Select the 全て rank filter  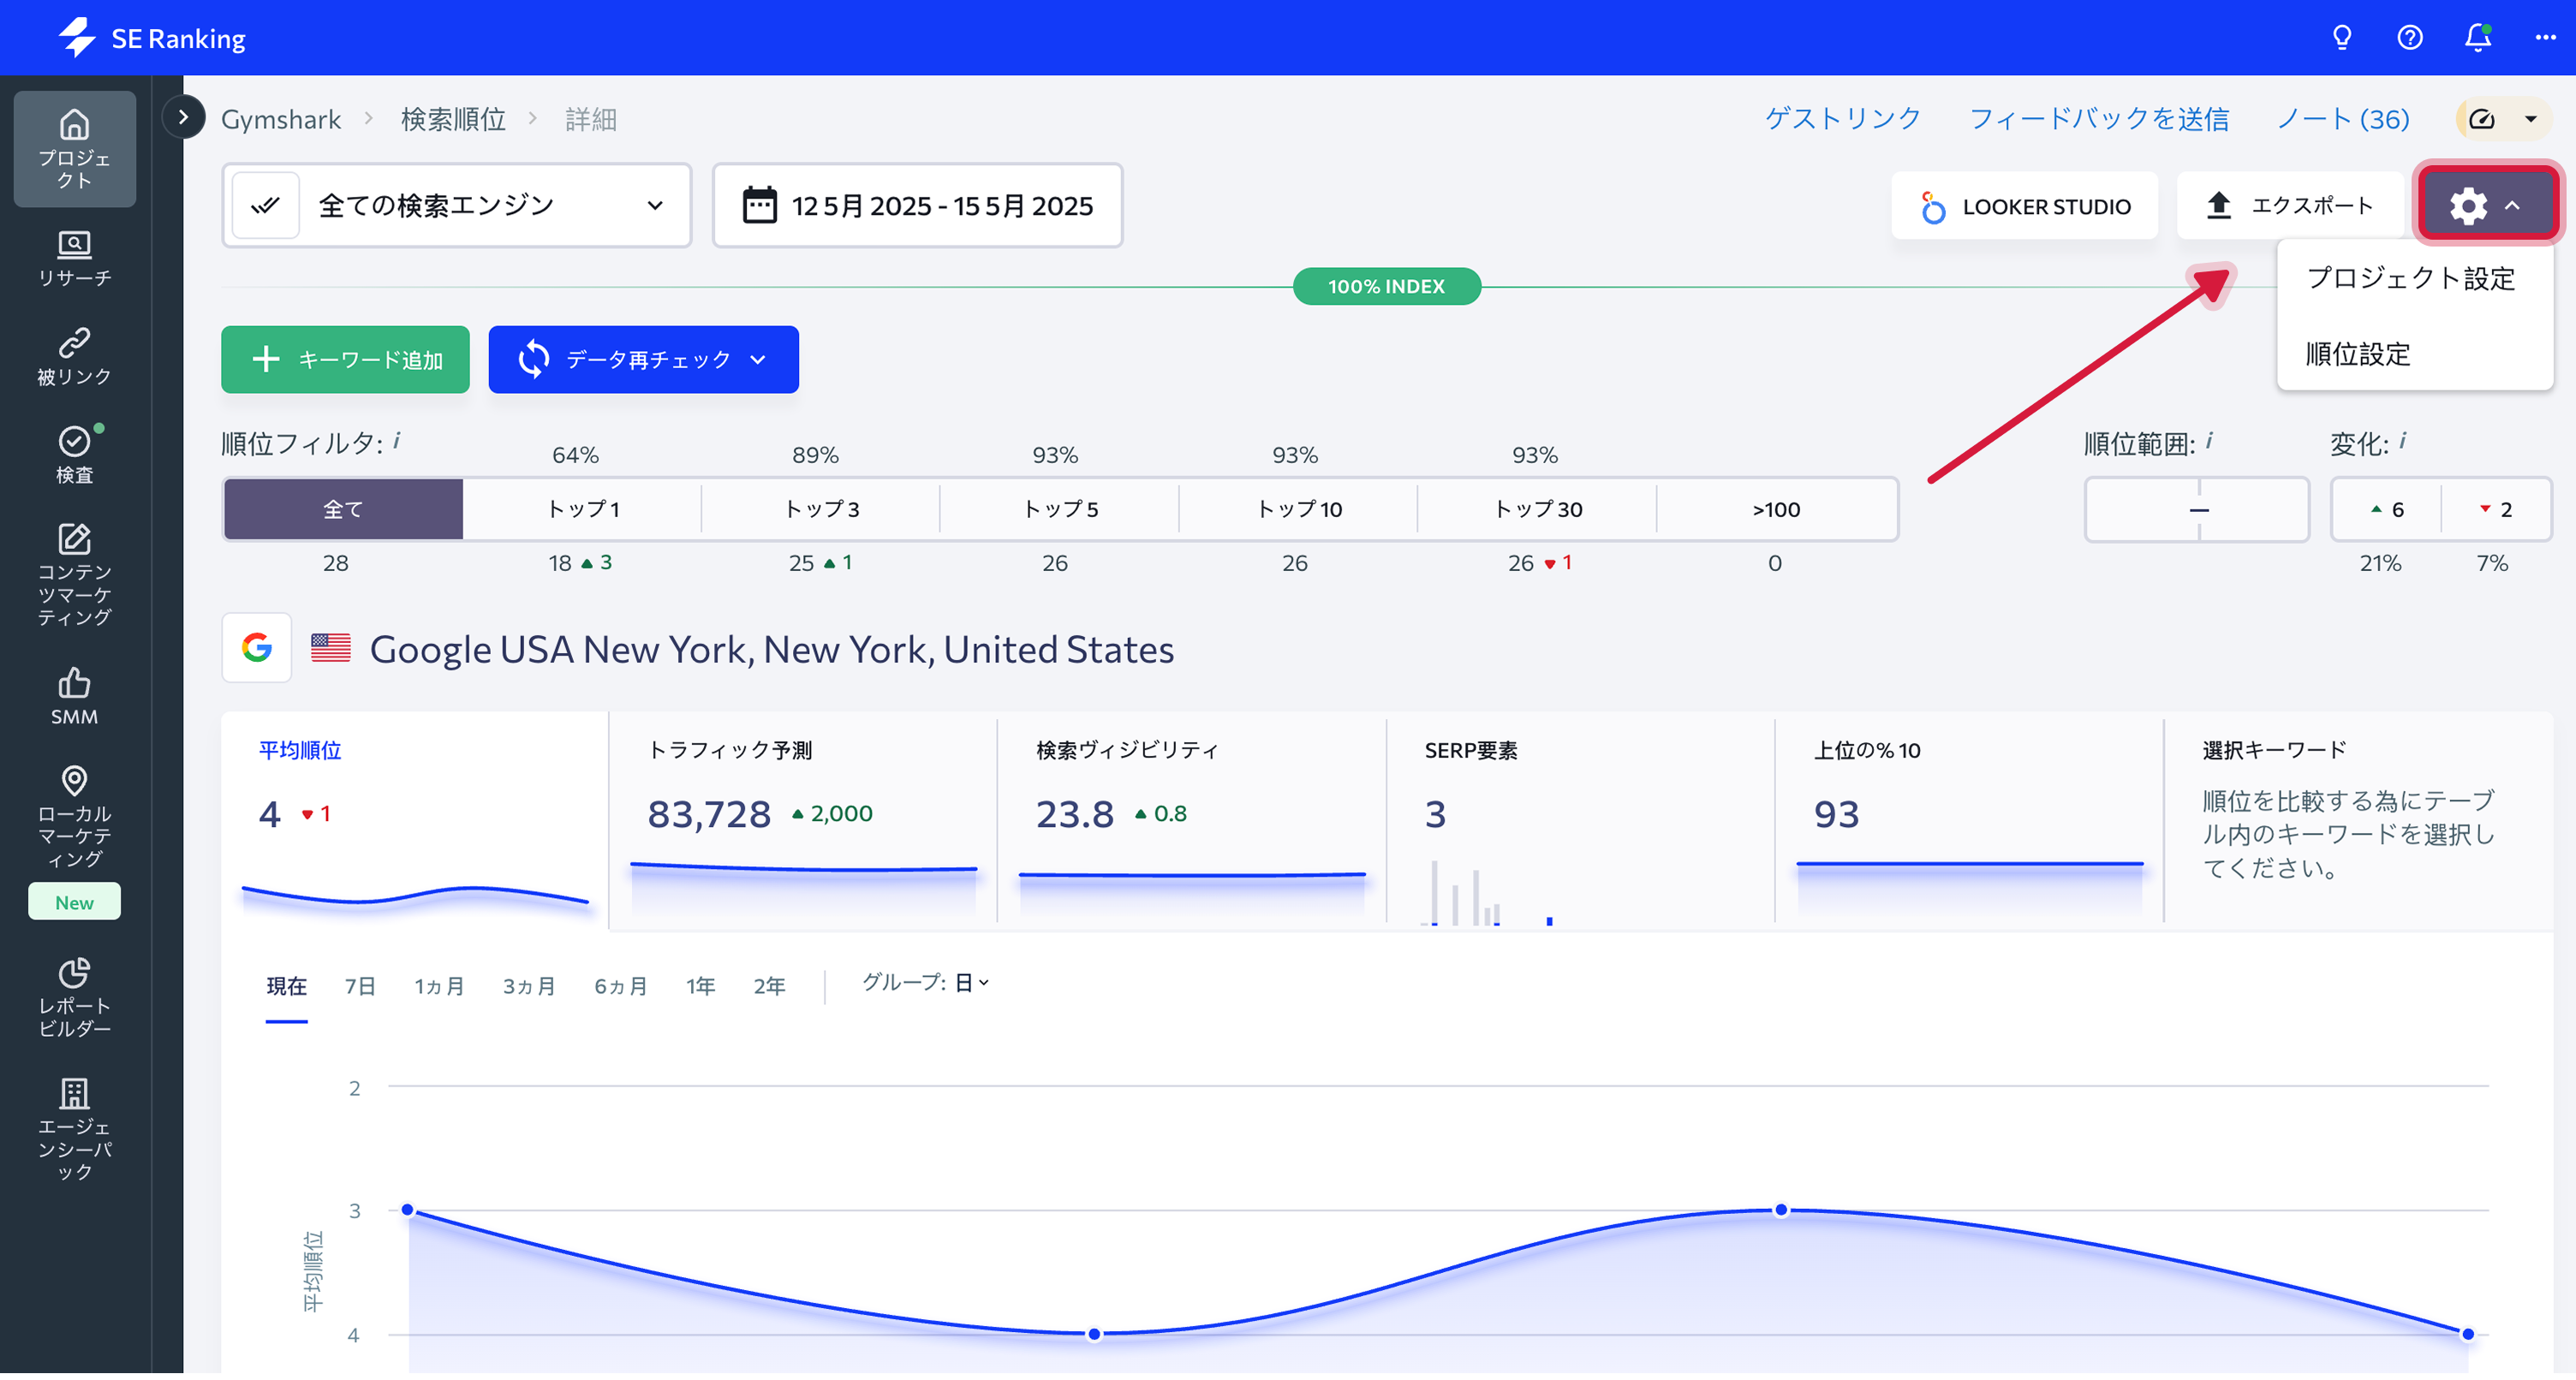click(x=344, y=511)
